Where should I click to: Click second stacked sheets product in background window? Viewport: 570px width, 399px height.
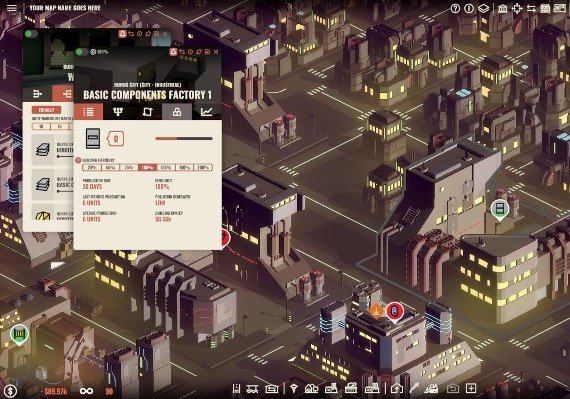click(x=43, y=184)
